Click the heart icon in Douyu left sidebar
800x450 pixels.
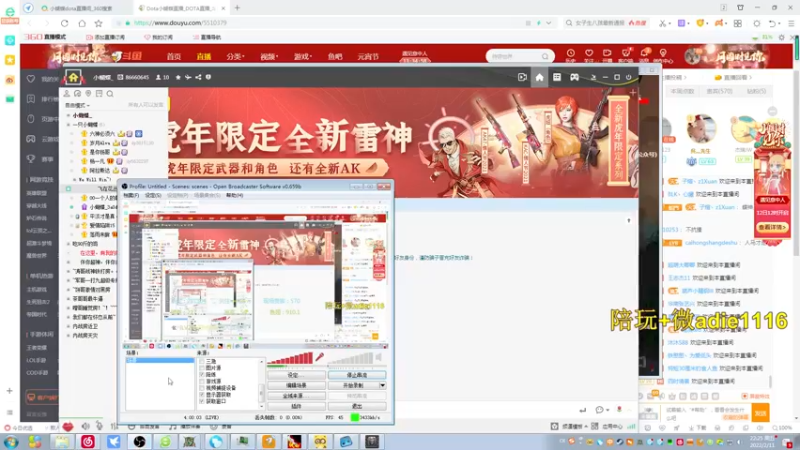[31, 79]
